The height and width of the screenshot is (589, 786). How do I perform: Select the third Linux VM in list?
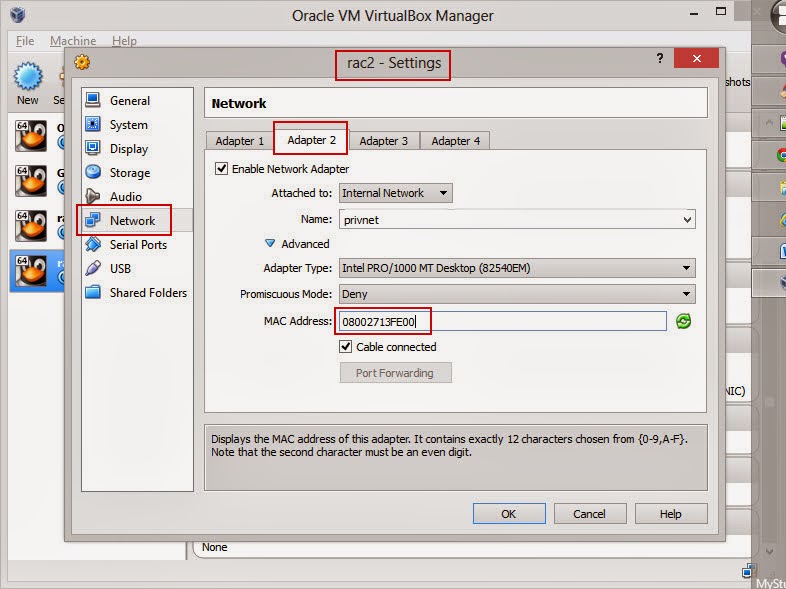coord(31,226)
